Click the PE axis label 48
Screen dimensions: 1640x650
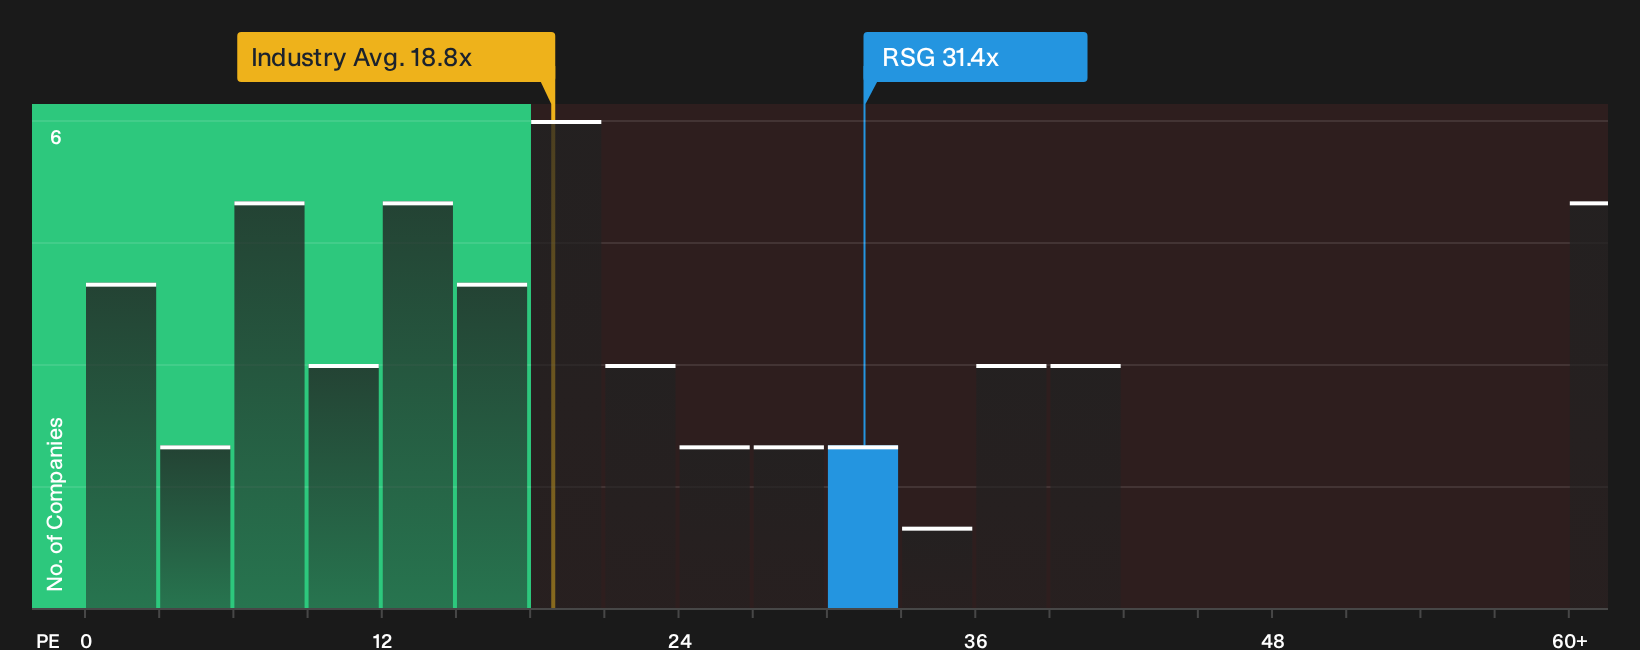coord(1272,640)
